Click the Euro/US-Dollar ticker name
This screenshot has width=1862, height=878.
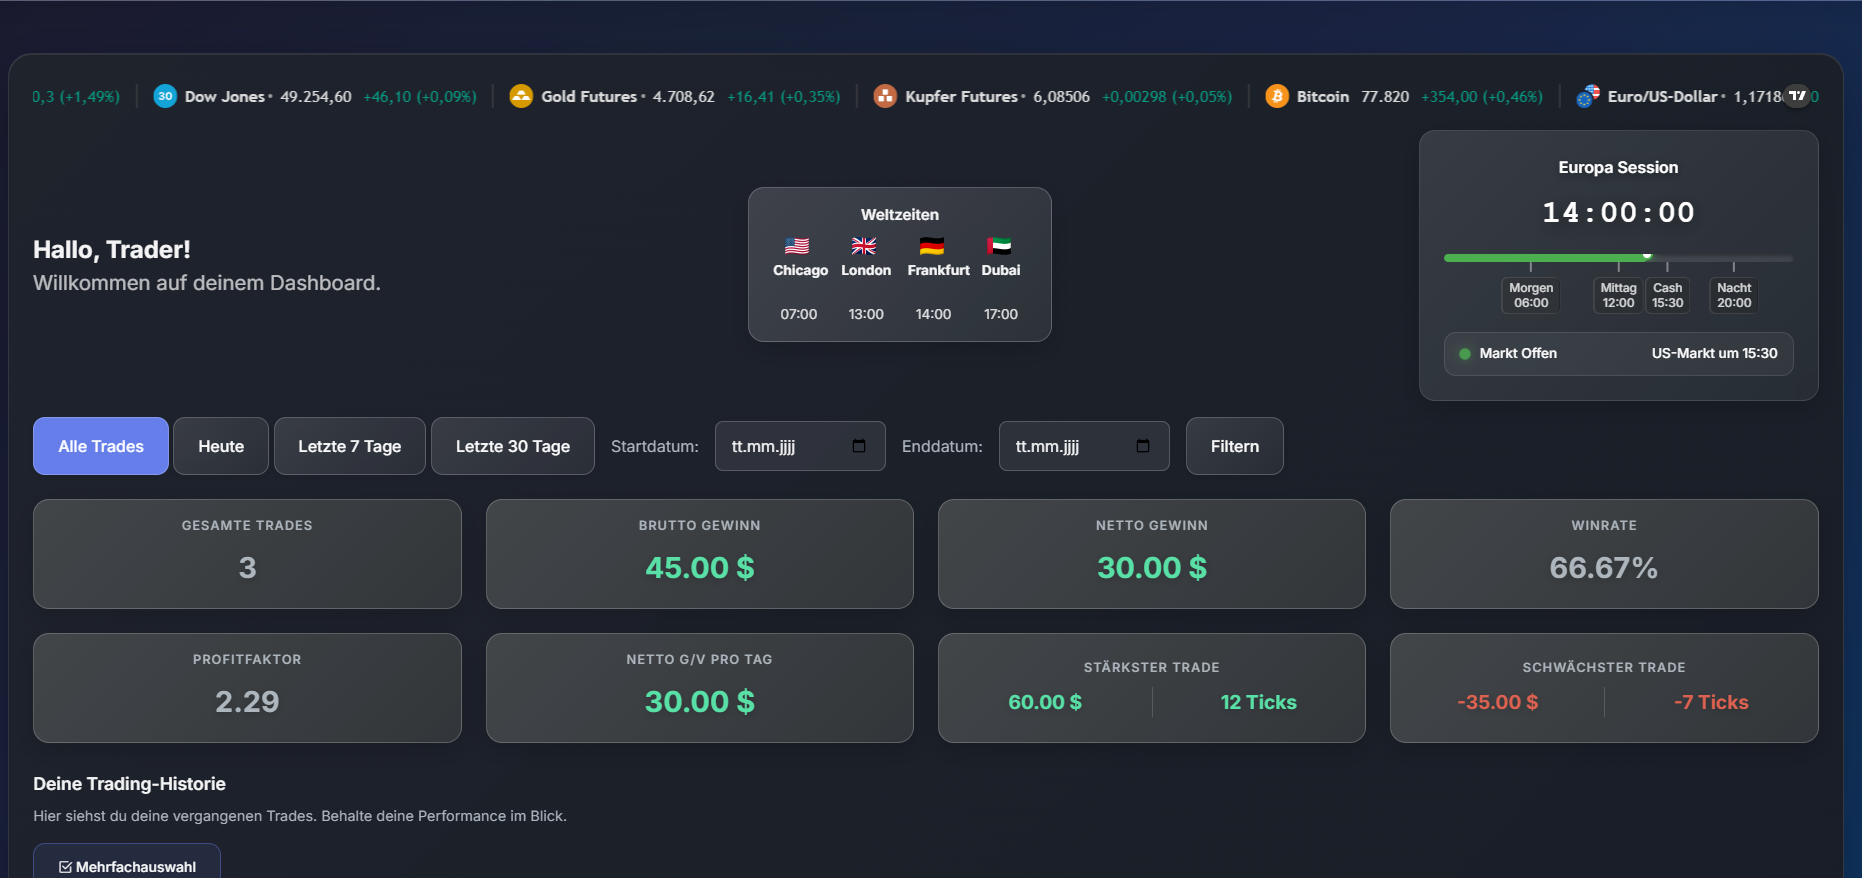[x=1662, y=96]
